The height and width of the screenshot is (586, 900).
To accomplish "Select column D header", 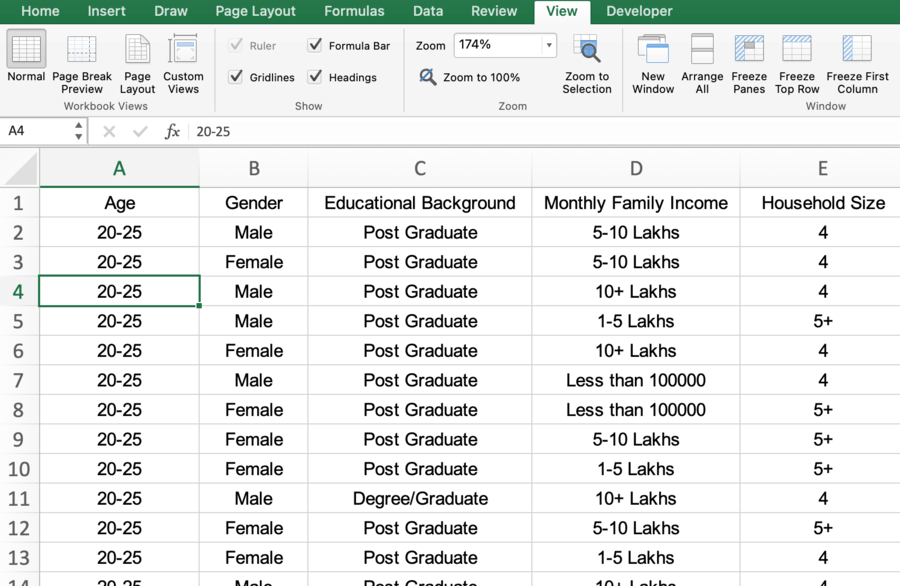I will 636,169.
